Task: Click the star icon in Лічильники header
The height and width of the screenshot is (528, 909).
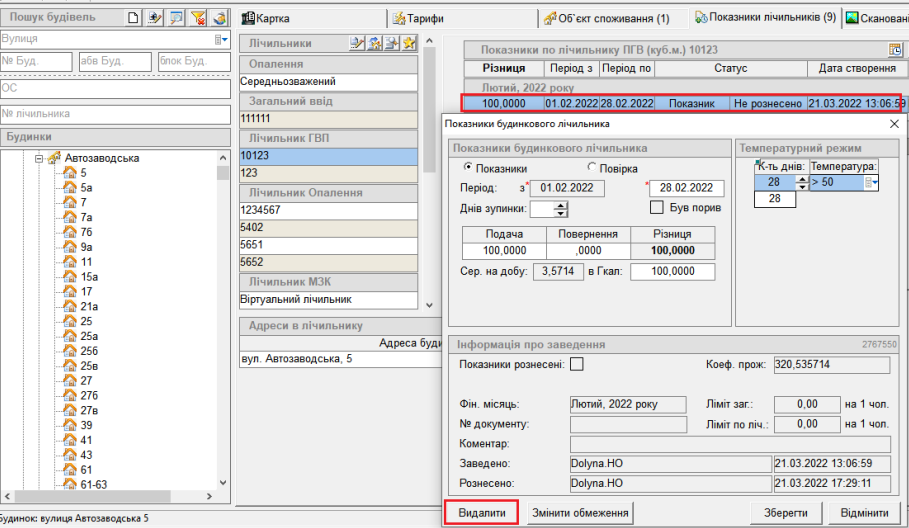Action: pos(409,43)
